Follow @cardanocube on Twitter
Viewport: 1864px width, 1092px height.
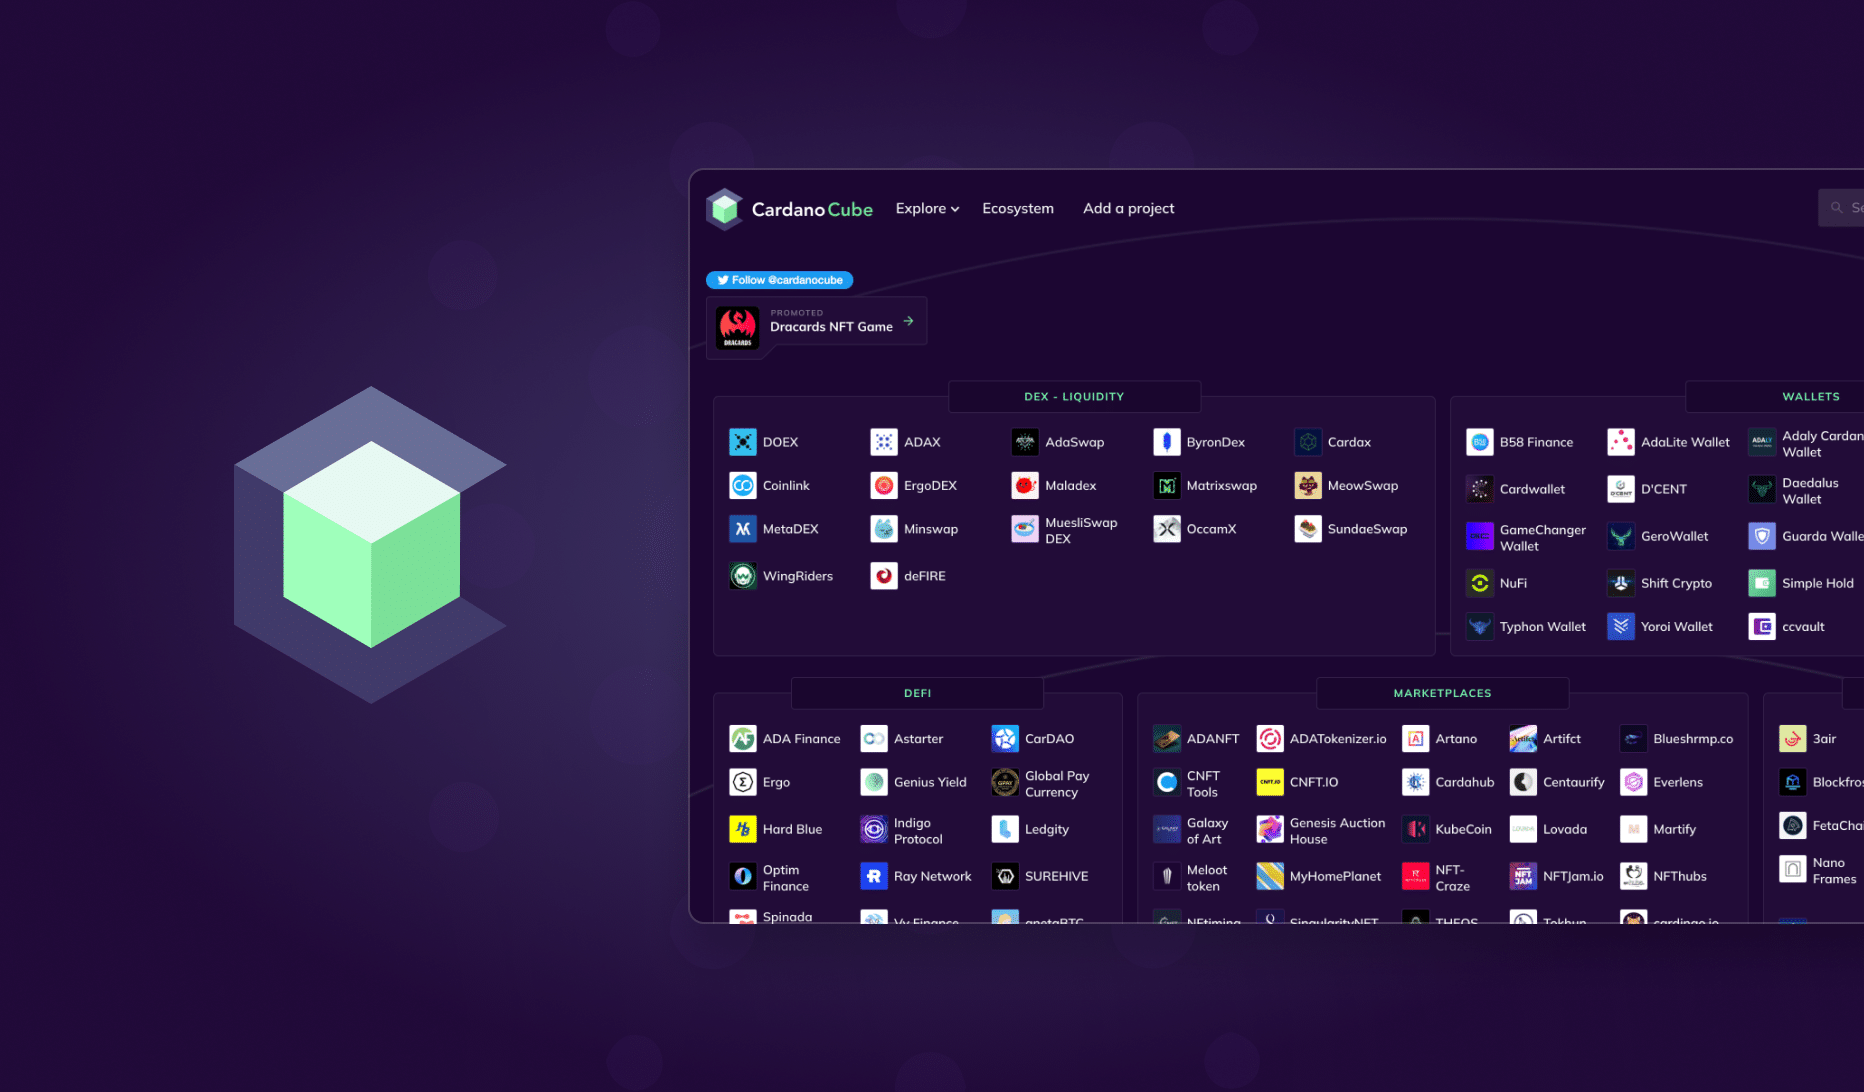(x=779, y=280)
